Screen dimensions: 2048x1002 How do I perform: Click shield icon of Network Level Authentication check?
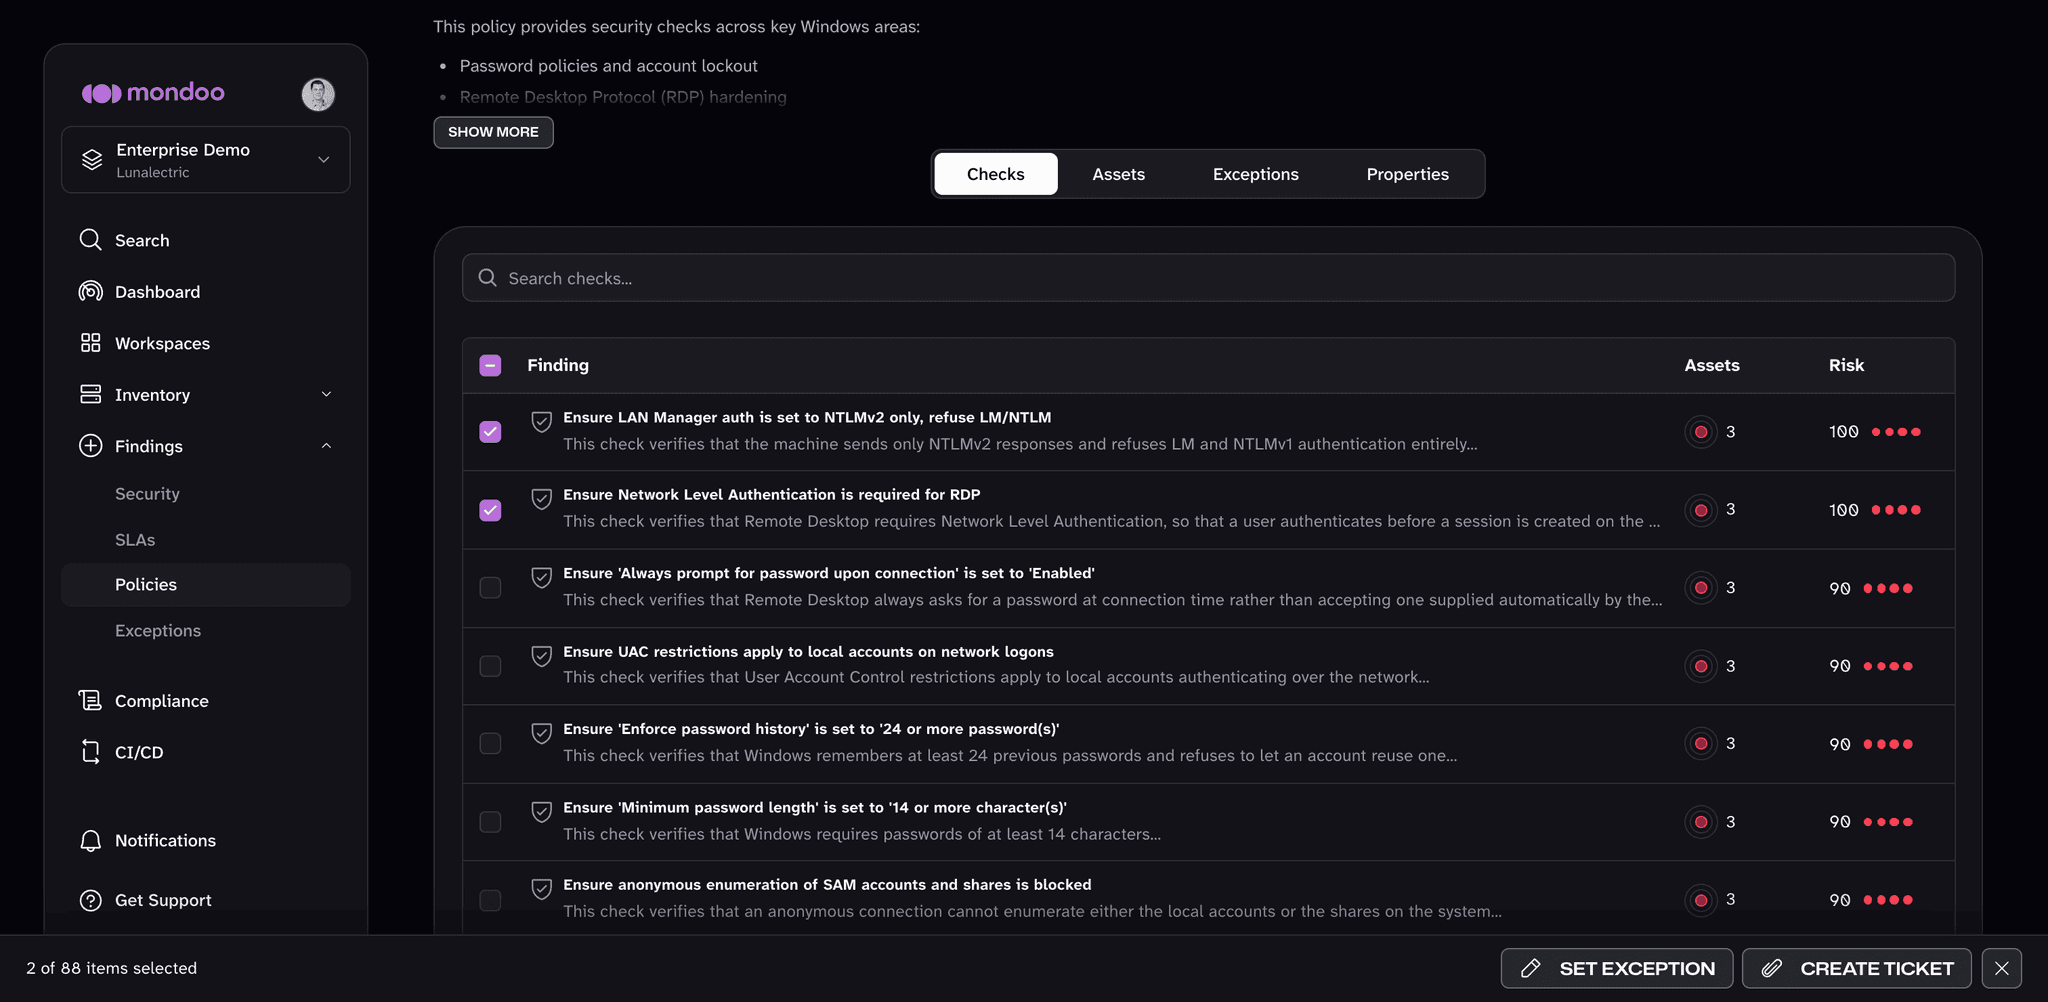(541, 499)
